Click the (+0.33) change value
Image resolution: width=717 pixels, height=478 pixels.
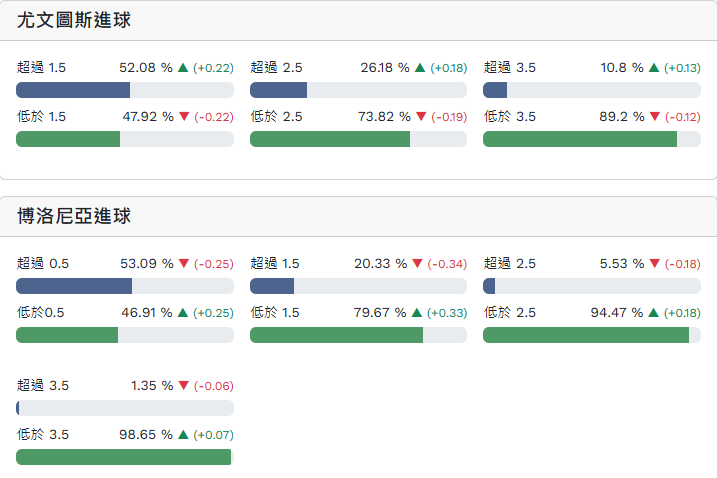(446, 313)
